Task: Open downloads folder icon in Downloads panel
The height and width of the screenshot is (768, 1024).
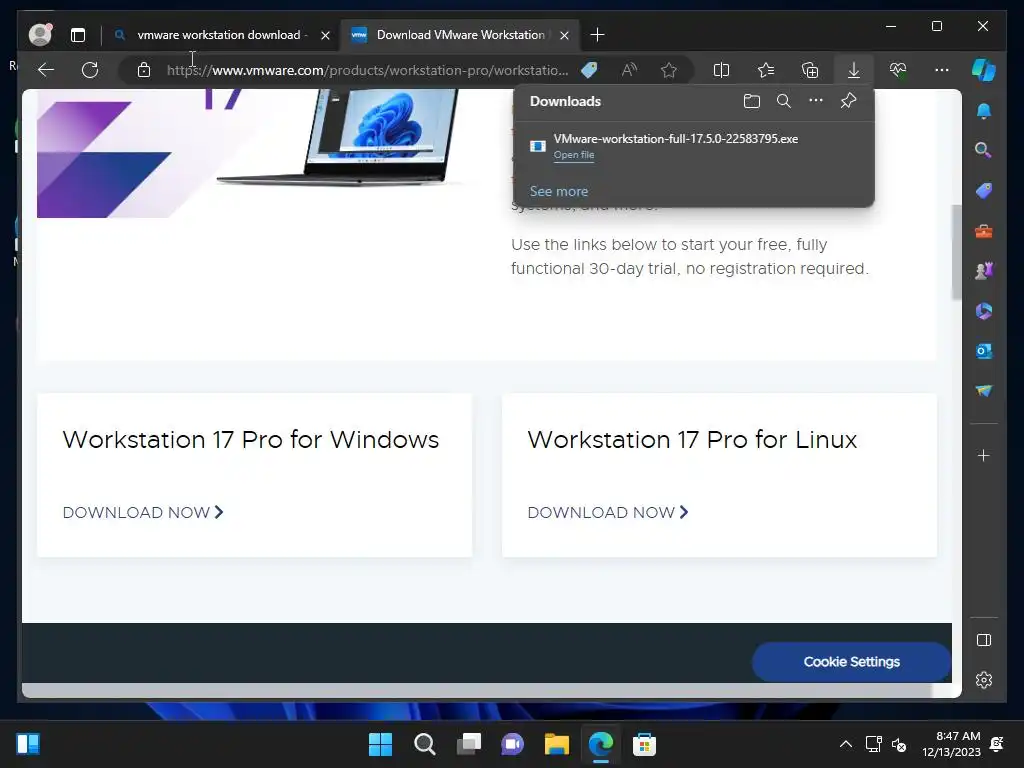Action: click(x=752, y=101)
